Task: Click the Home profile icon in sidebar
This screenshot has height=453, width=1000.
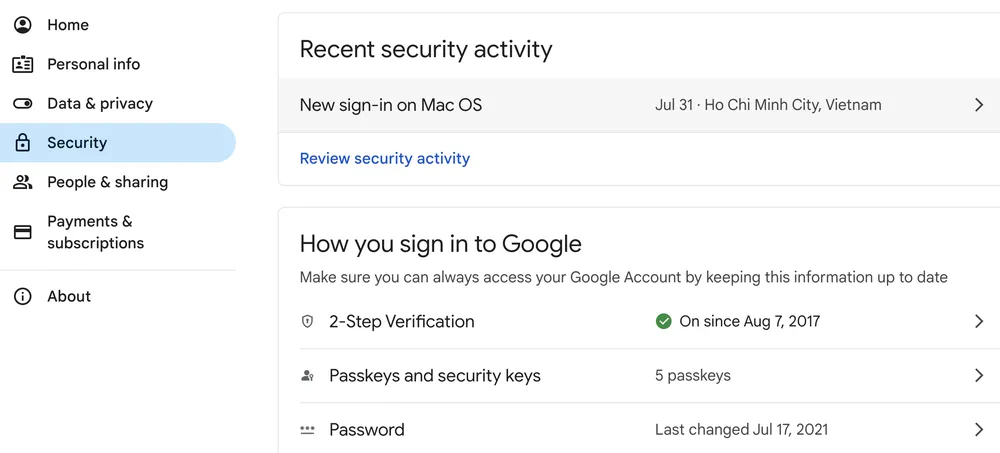Action: coord(23,25)
